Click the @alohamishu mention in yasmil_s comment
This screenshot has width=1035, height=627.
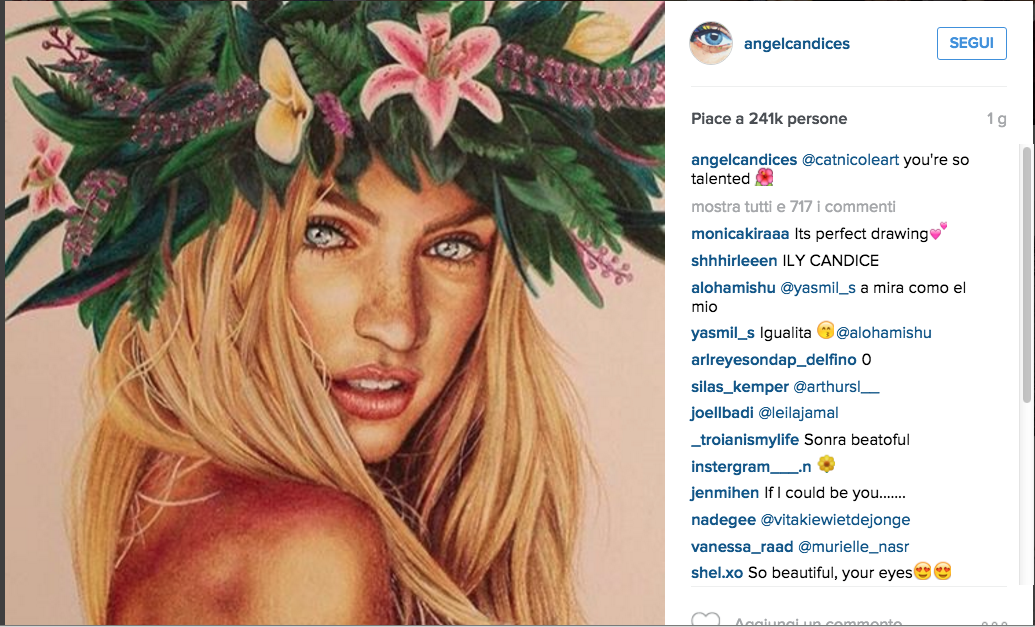(884, 333)
